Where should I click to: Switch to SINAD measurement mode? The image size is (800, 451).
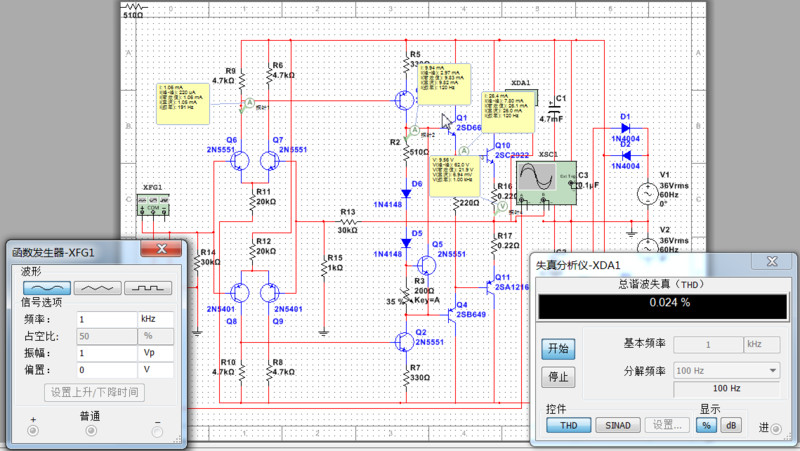[617, 424]
